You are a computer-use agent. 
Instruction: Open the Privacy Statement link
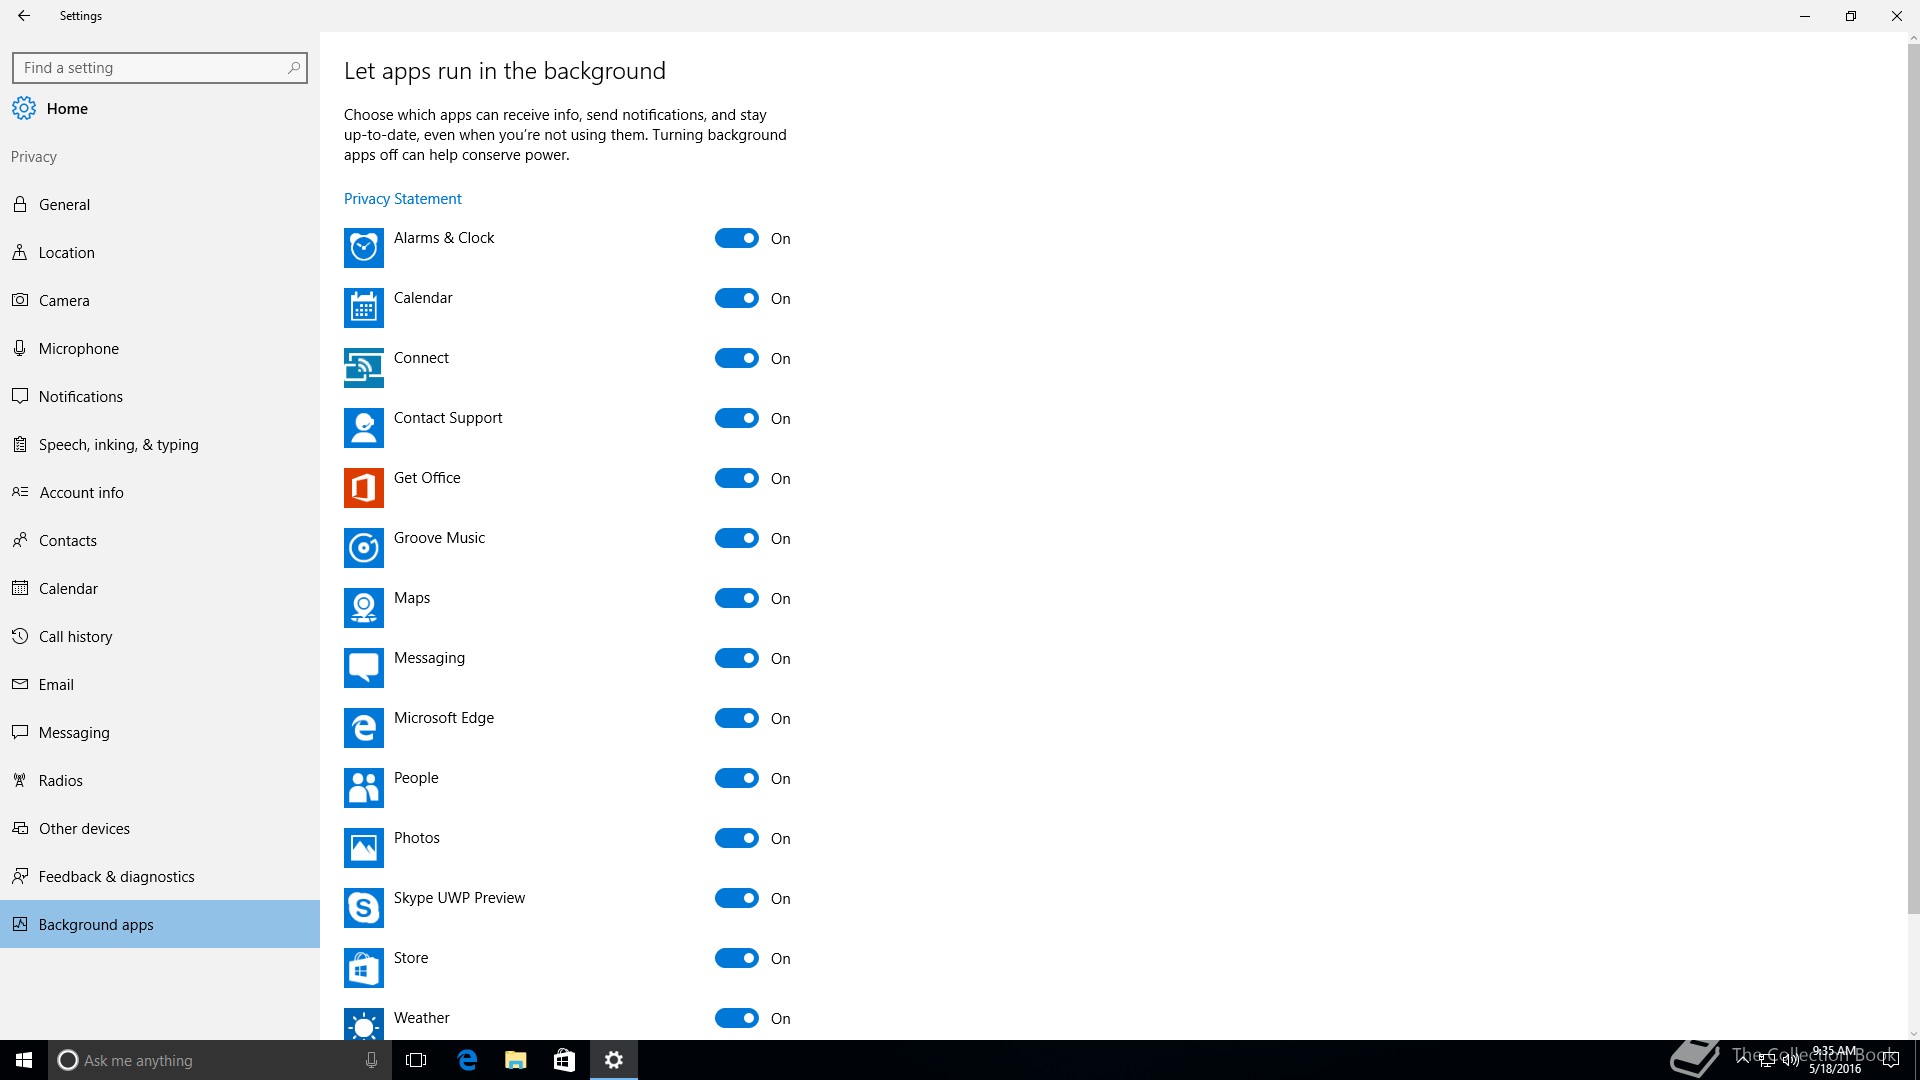pos(402,199)
